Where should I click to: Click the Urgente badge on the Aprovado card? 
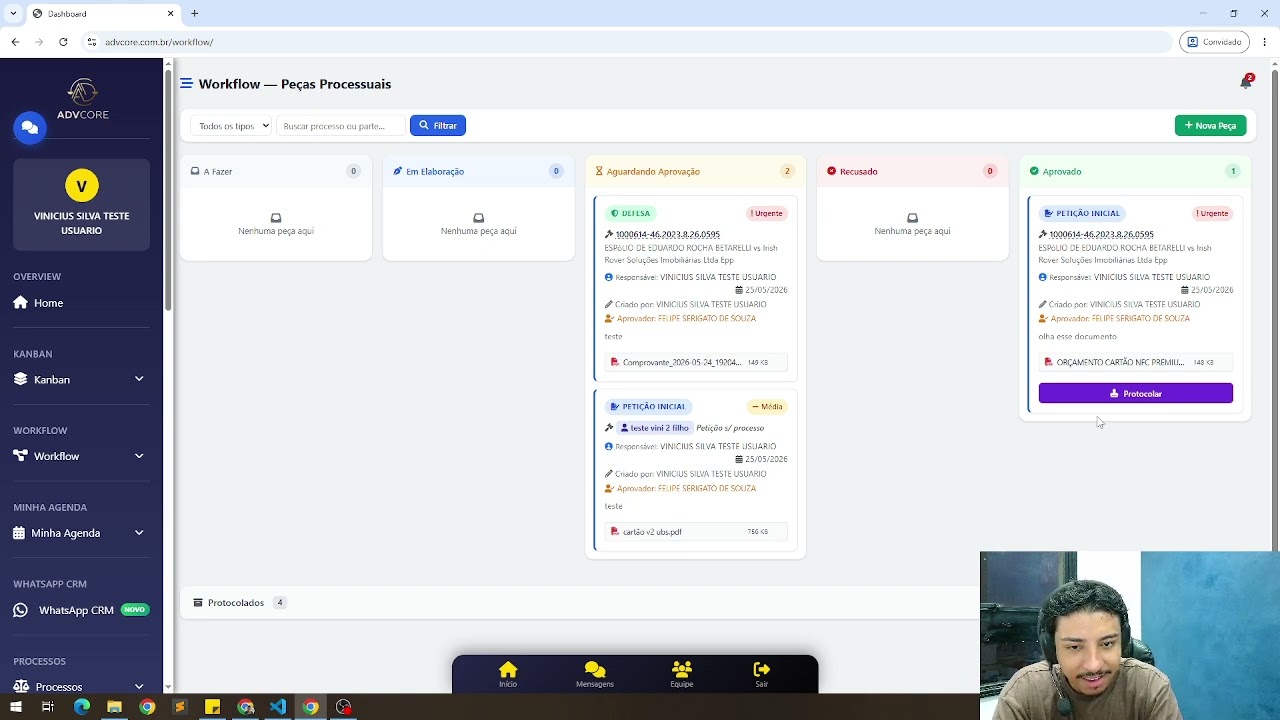pyautogui.click(x=1212, y=213)
